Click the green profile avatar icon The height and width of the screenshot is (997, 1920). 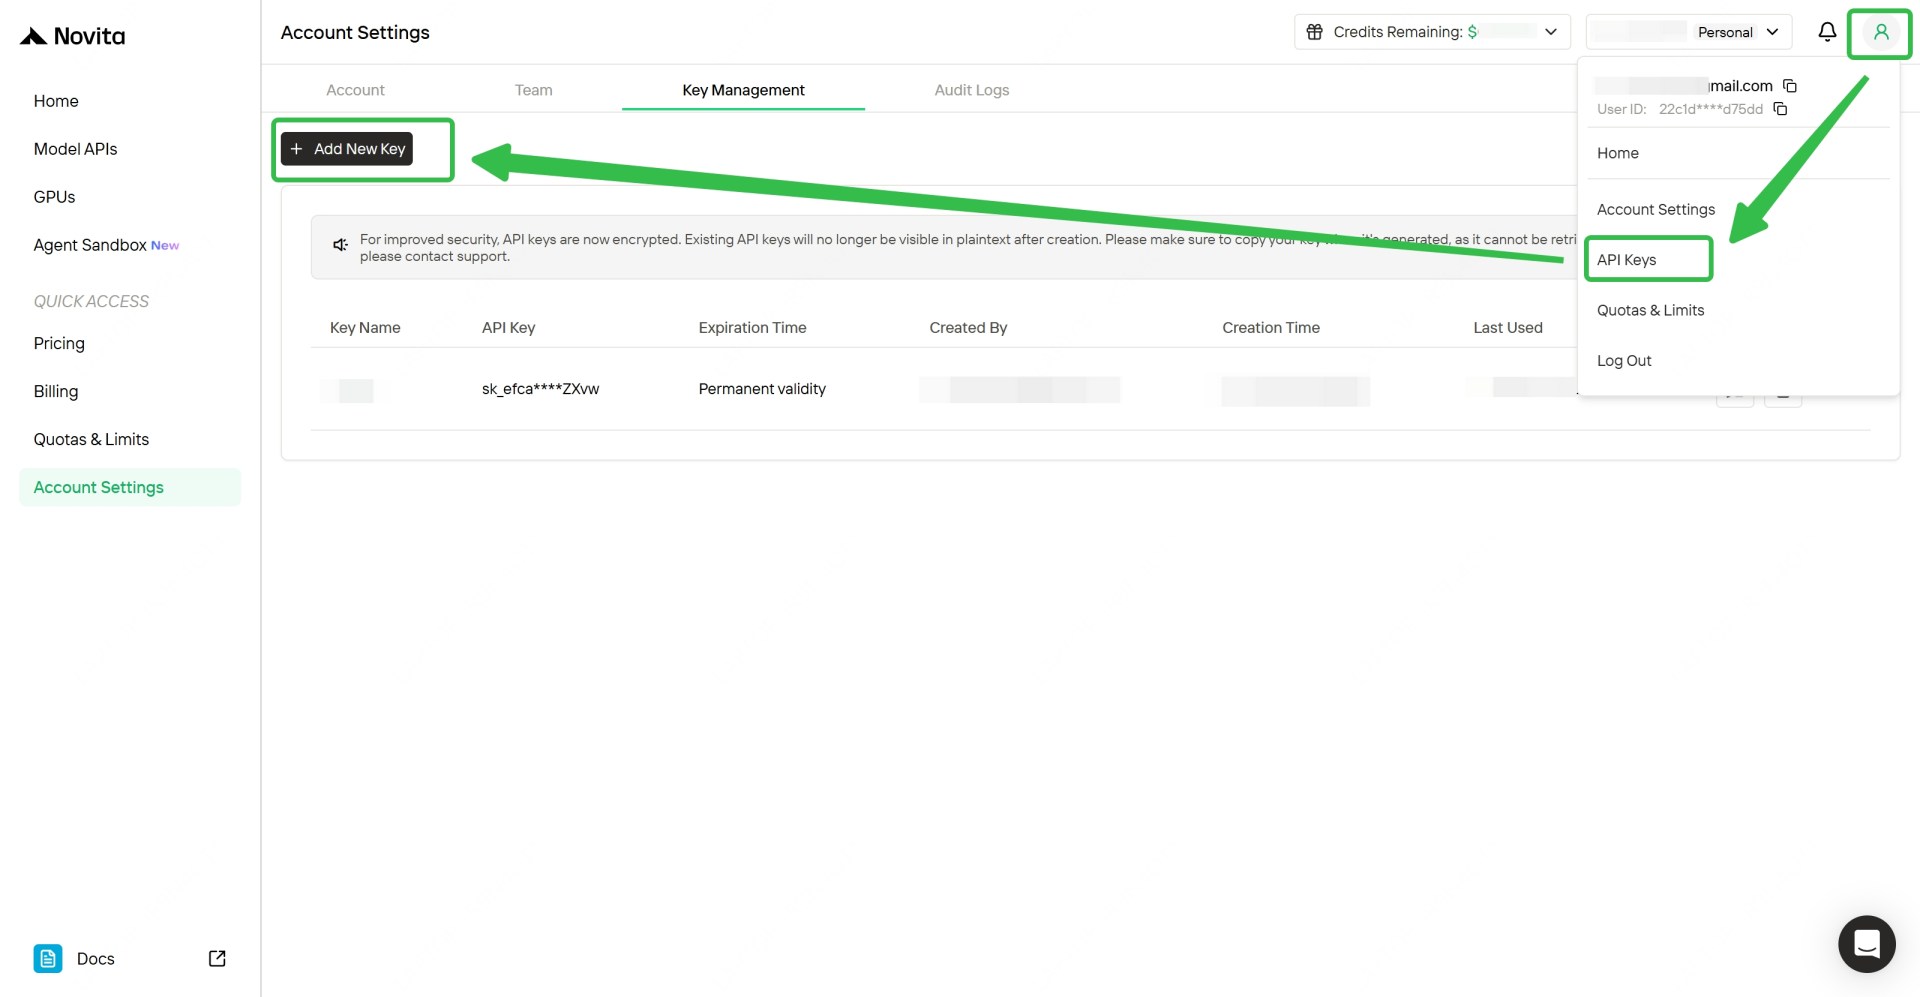point(1880,33)
